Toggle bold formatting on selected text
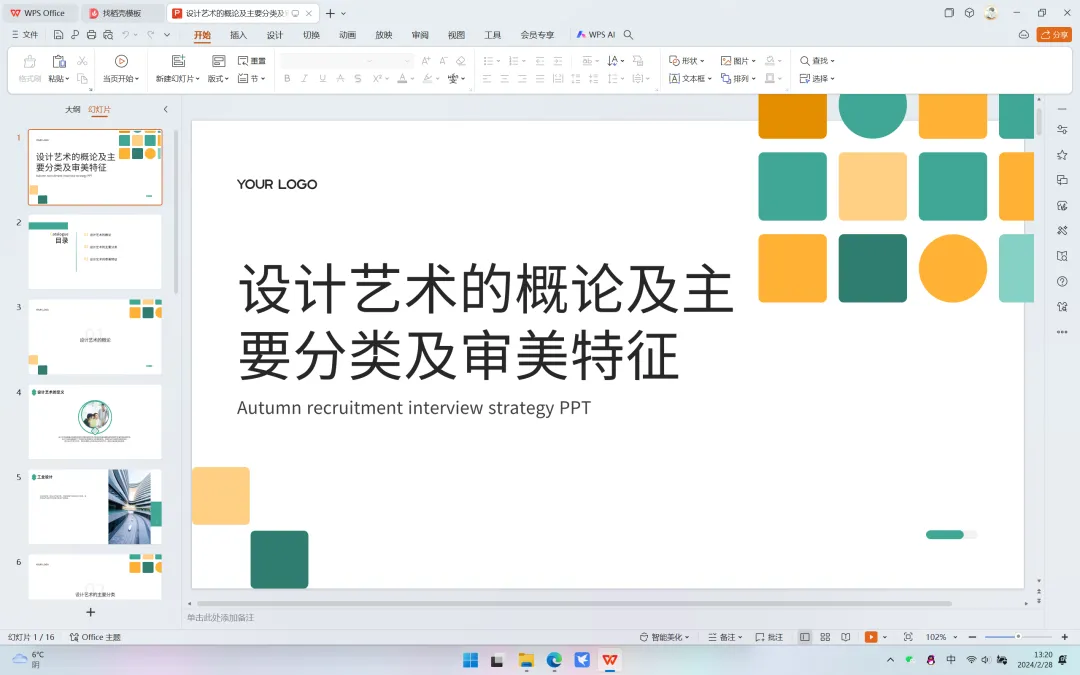 click(287, 78)
